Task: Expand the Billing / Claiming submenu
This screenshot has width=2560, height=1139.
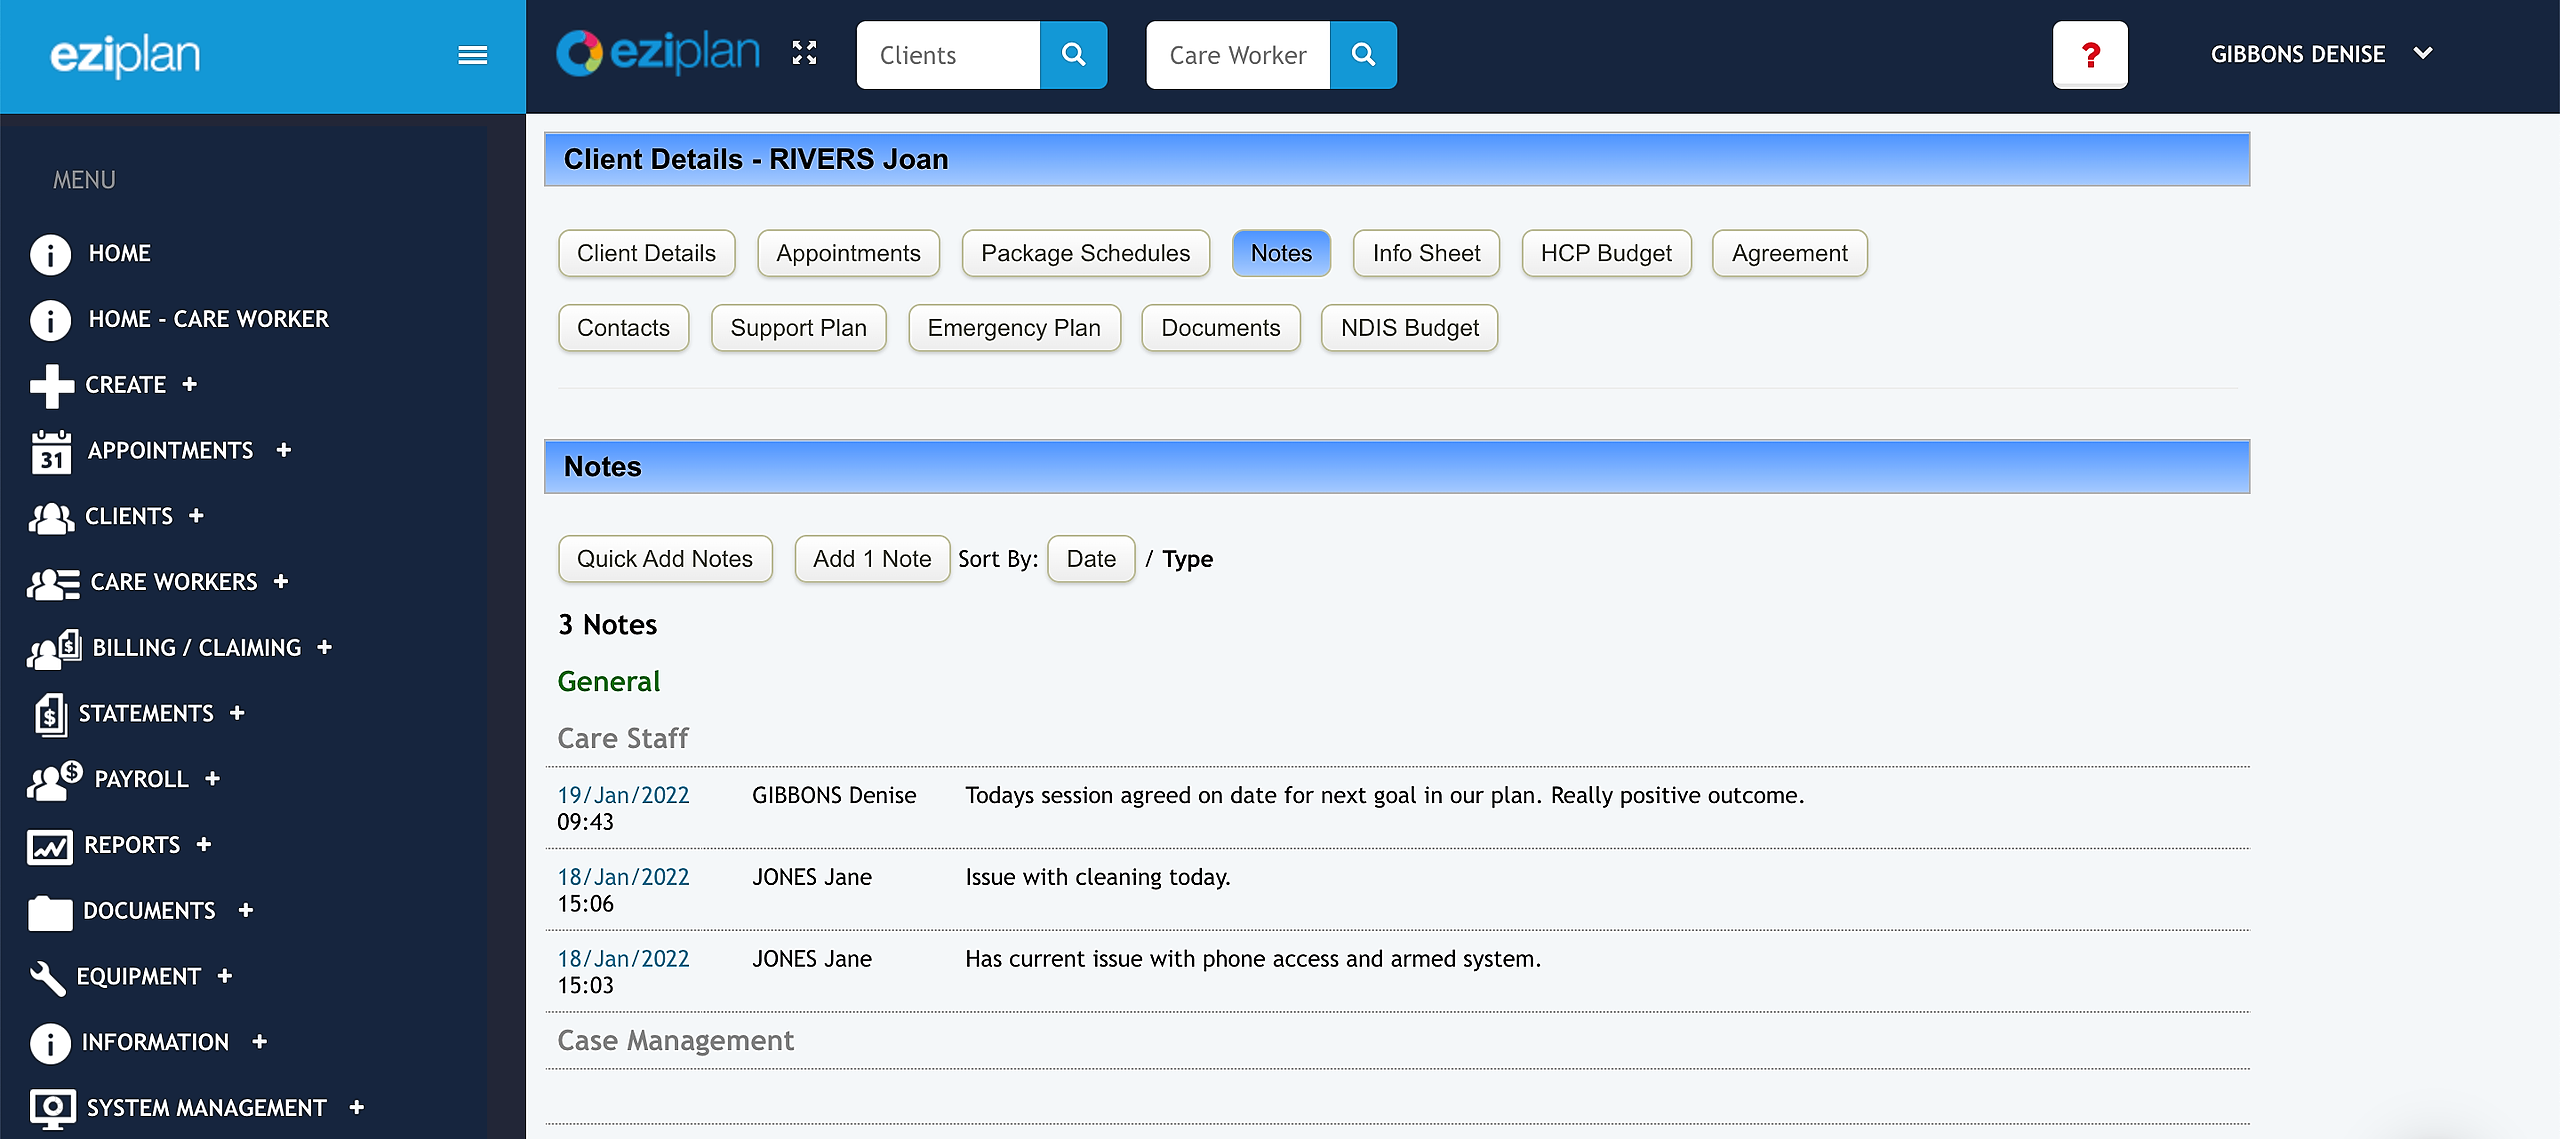Action: (324, 648)
